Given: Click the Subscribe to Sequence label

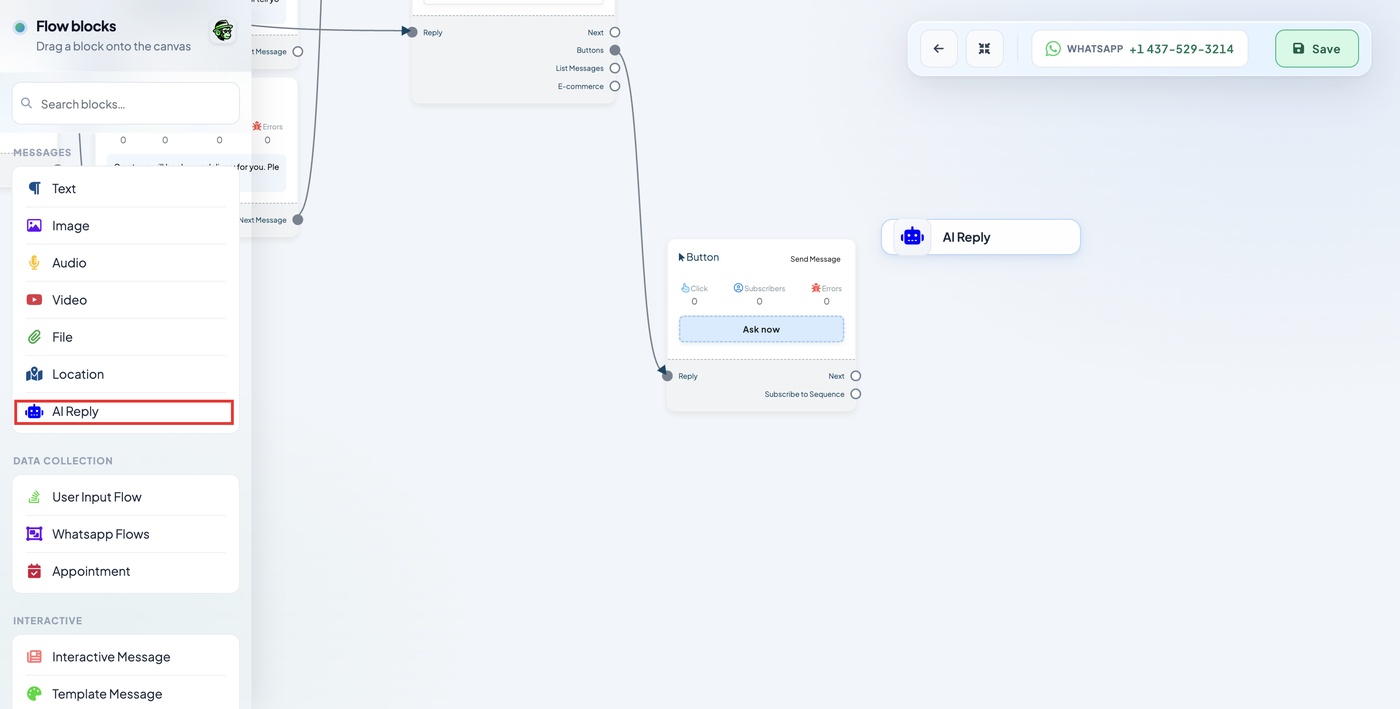Looking at the screenshot, I should 805,394.
